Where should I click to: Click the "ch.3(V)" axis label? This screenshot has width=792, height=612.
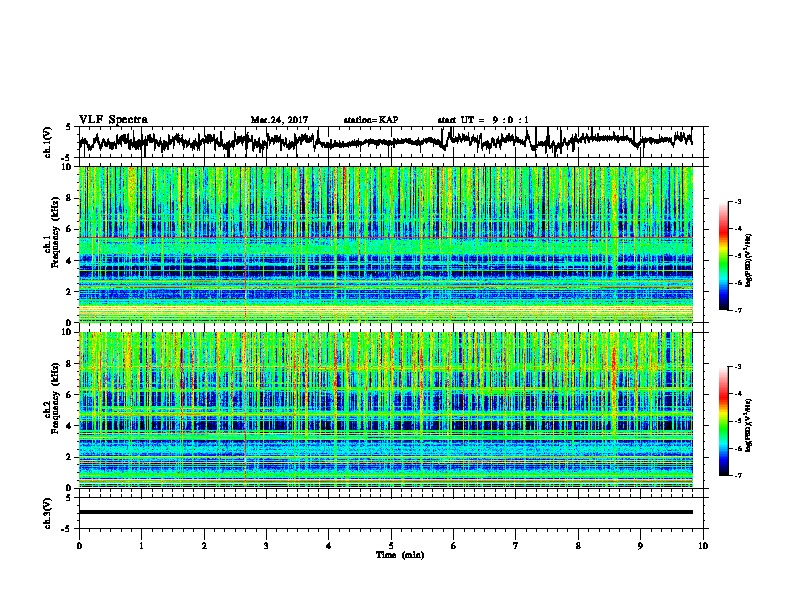(x=47, y=513)
